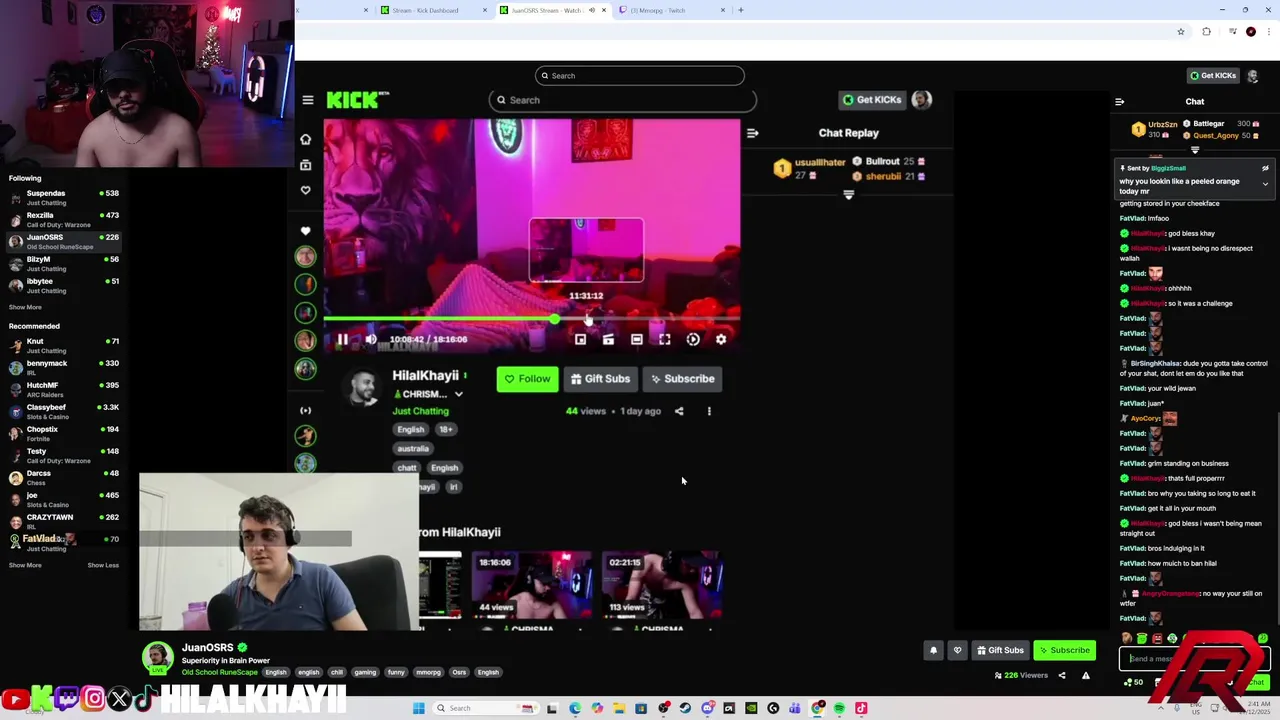Unfollow JuanOSRS with broken heart button

(957, 650)
